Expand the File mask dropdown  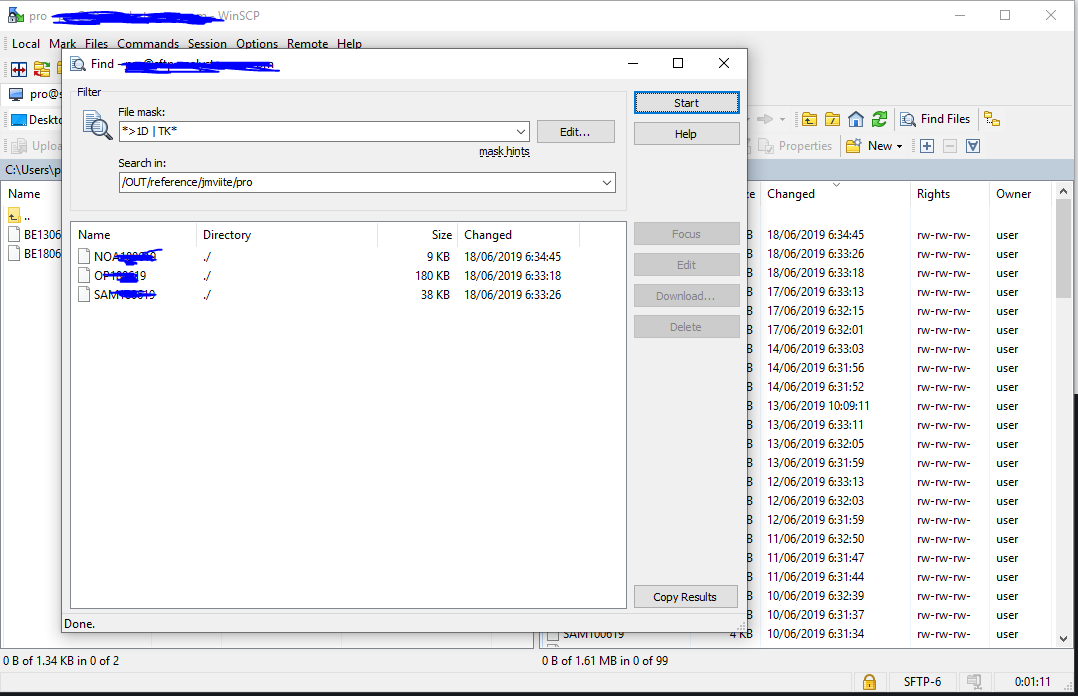521,131
